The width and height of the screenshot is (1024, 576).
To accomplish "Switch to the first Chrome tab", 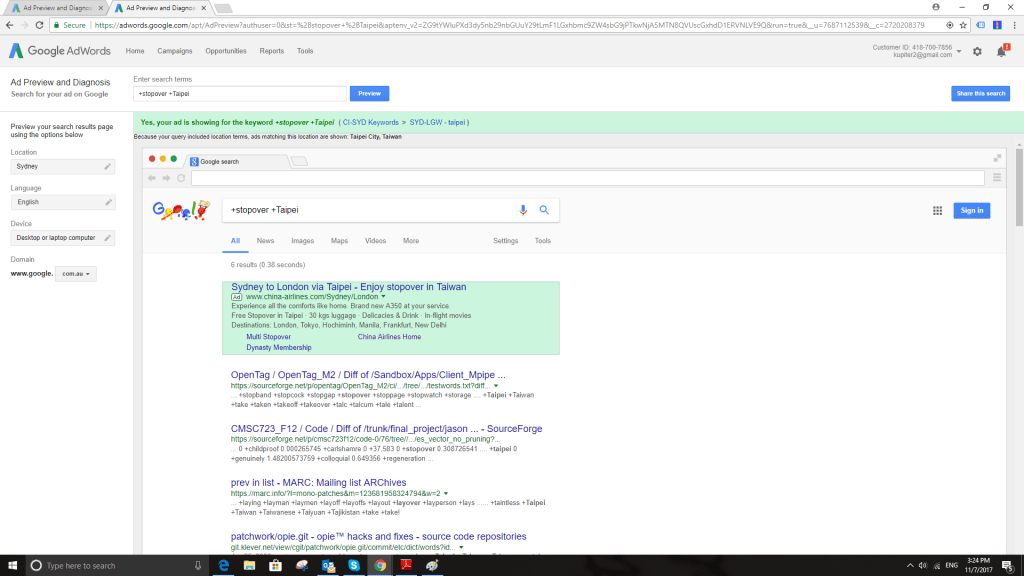I will point(57,8).
